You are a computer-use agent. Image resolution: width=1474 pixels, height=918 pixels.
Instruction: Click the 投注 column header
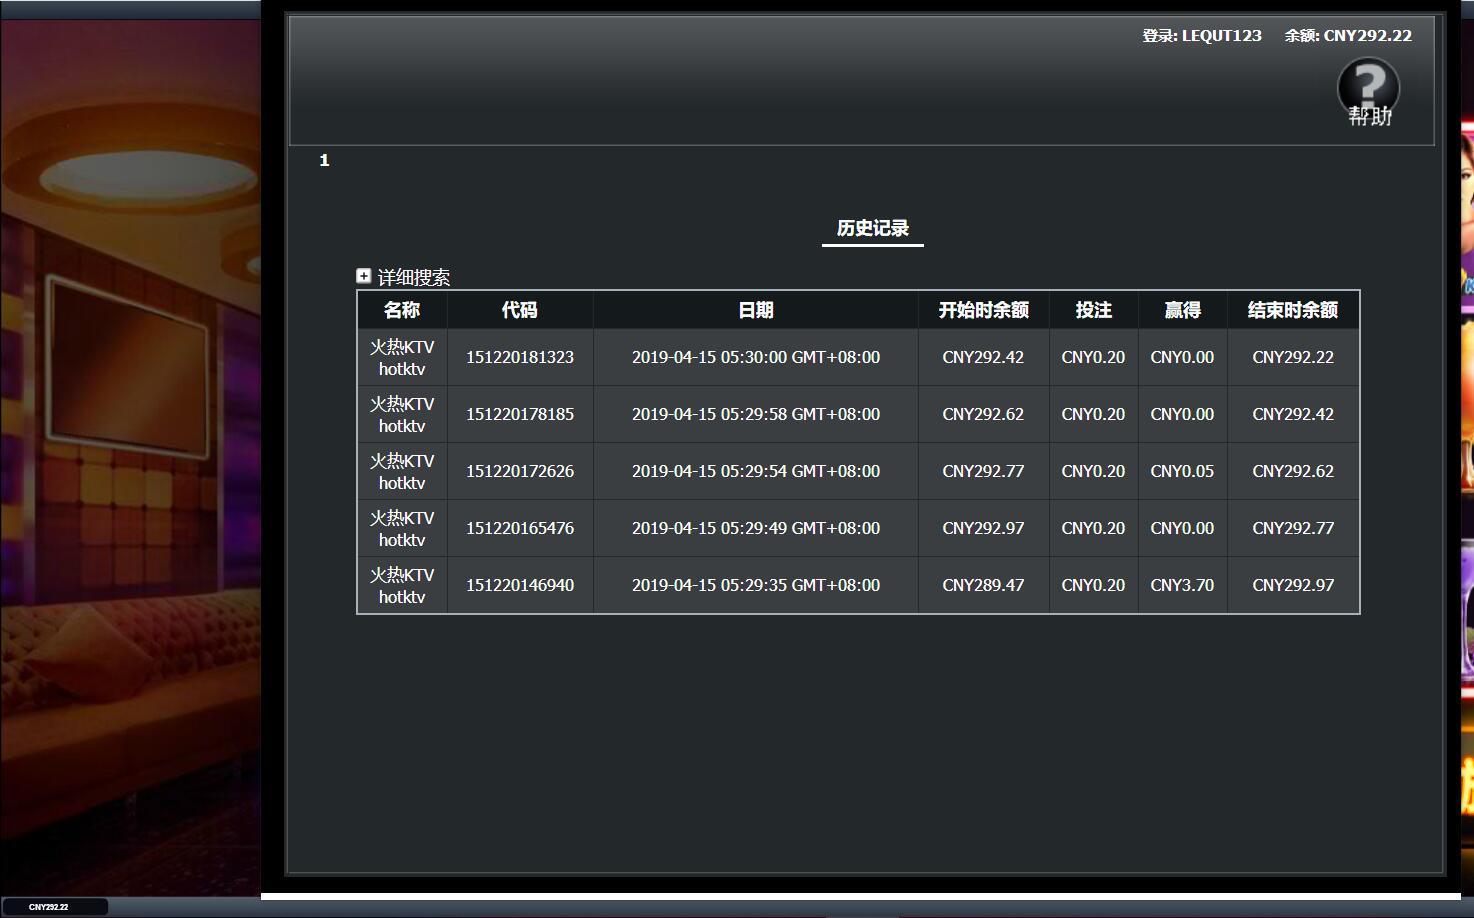tap(1094, 310)
